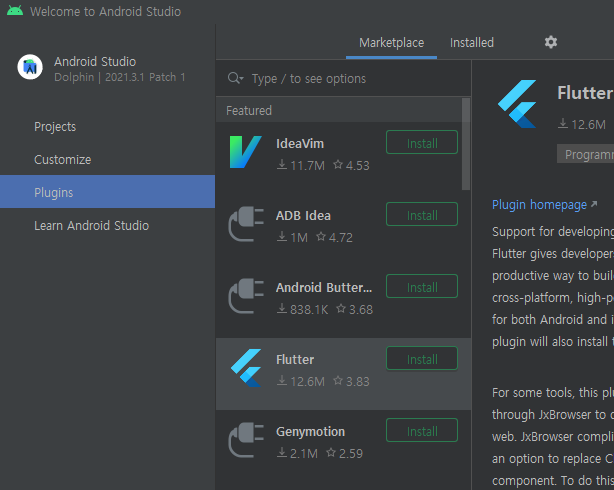
Task: Click the Genymotion plug icon
Action: coord(246,440)
